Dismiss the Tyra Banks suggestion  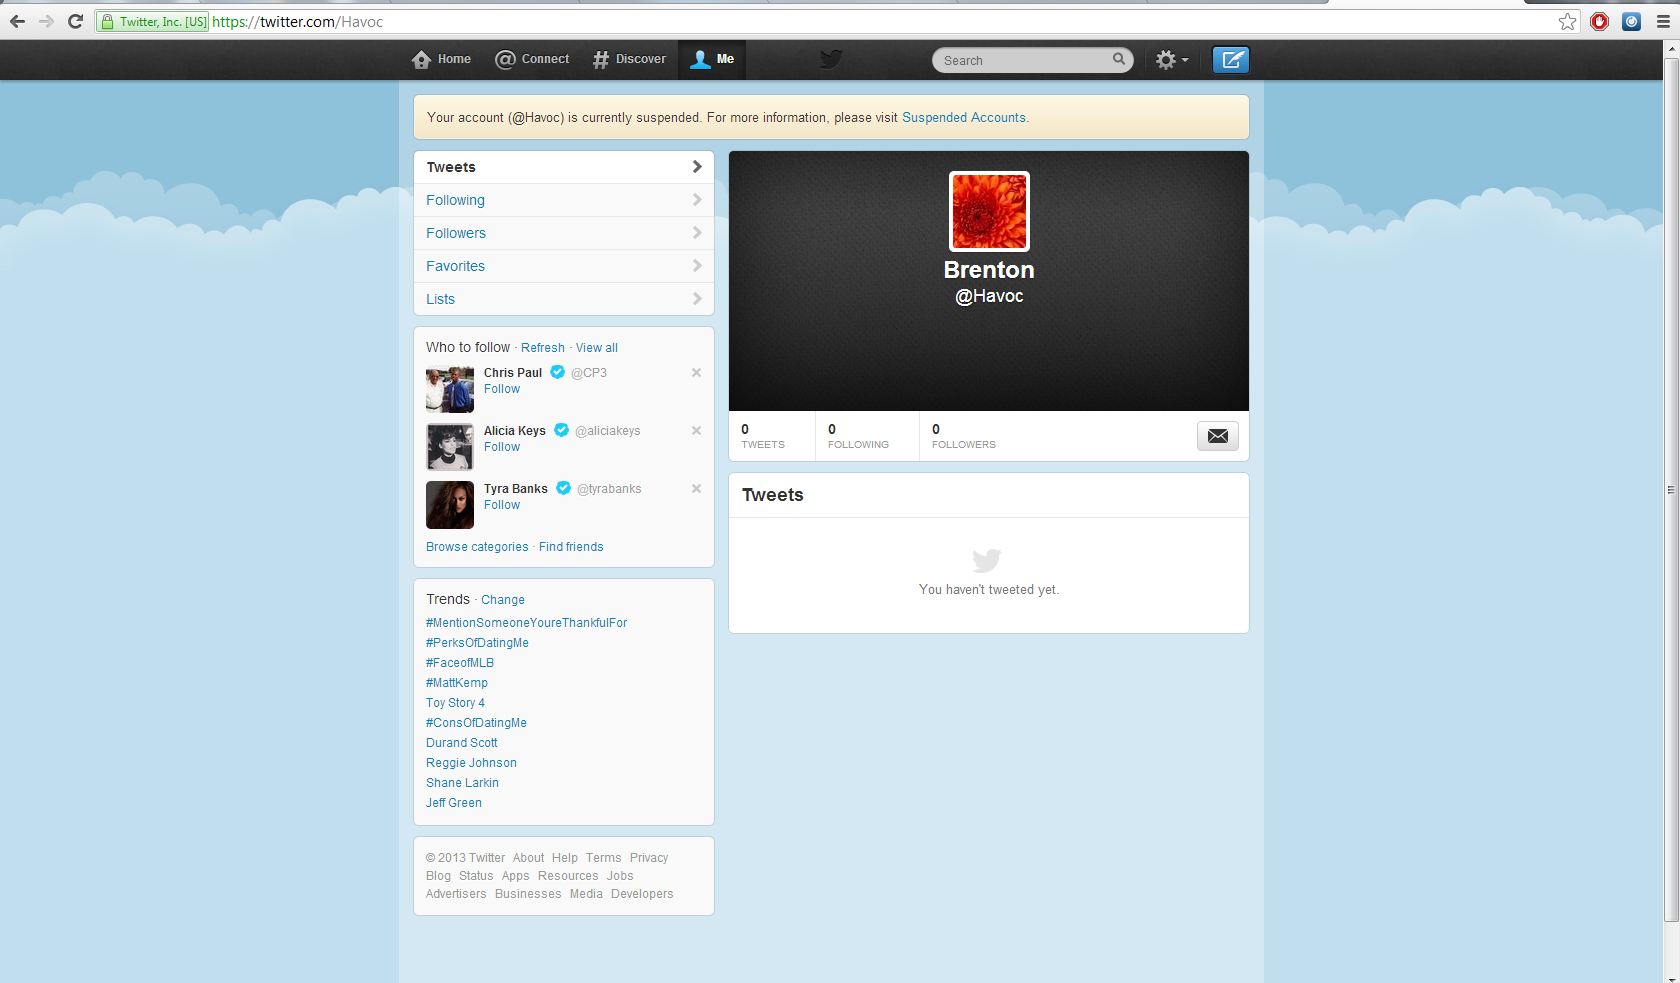click(x=696, y=489)
